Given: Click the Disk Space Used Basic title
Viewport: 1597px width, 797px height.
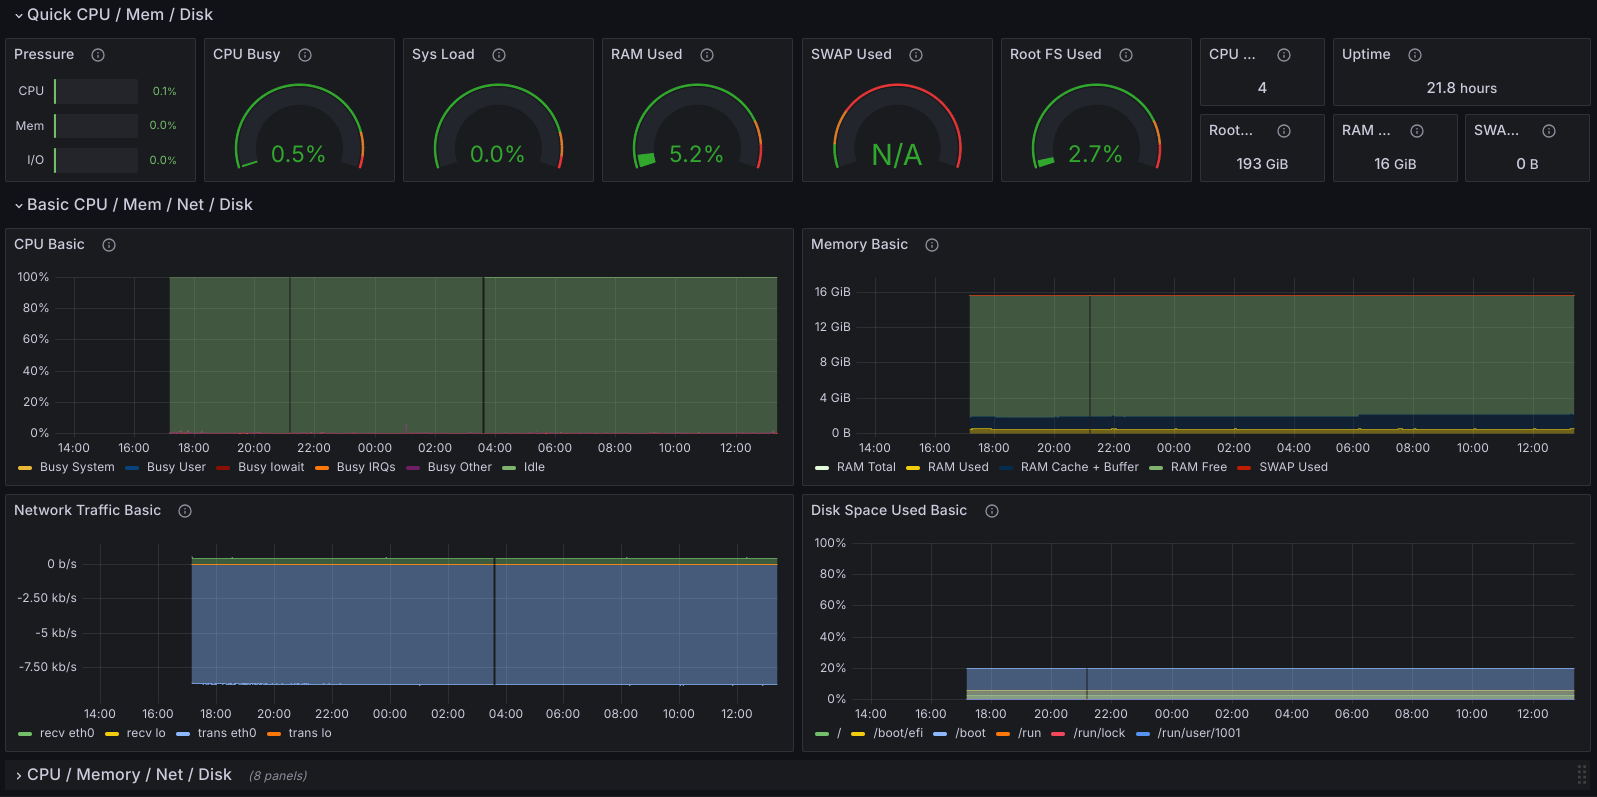Looking at the screenshot, I should (x=888, y=511).
